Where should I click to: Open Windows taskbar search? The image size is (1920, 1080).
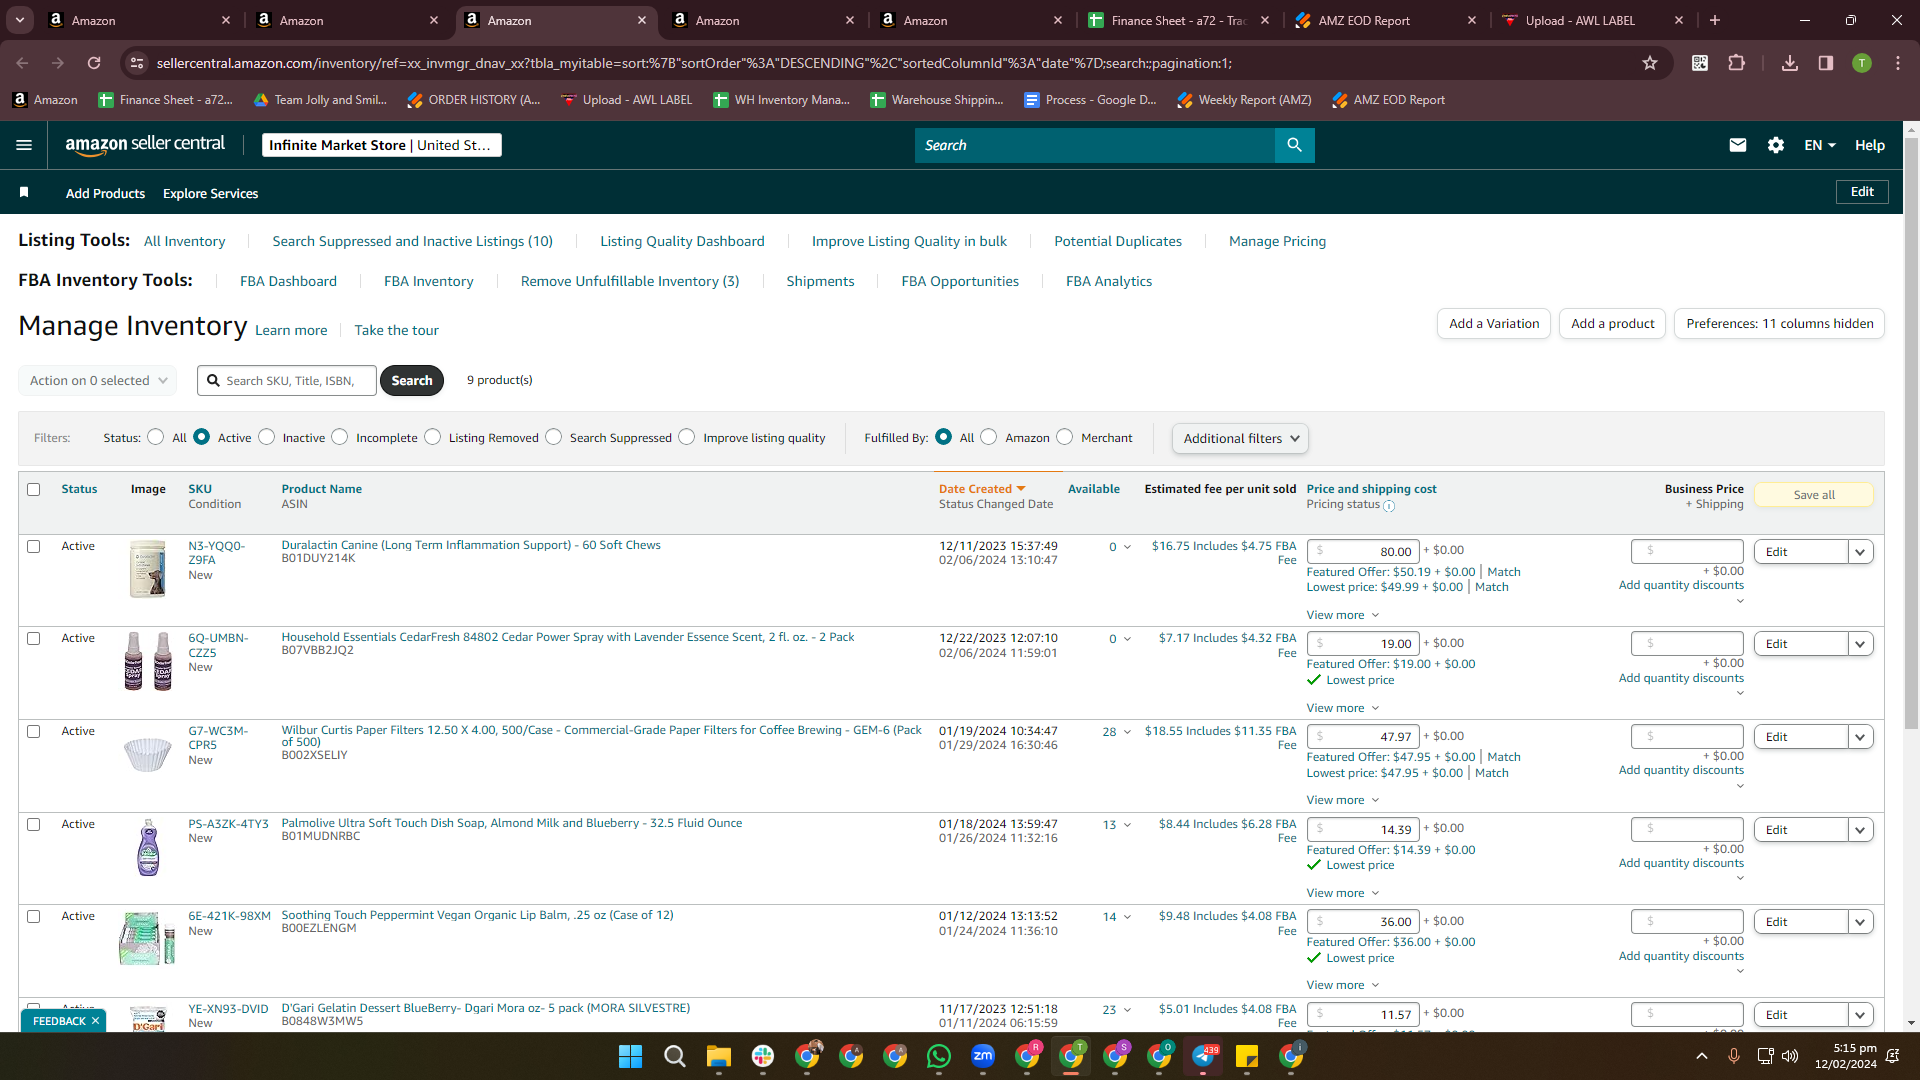pos(675,1056)
